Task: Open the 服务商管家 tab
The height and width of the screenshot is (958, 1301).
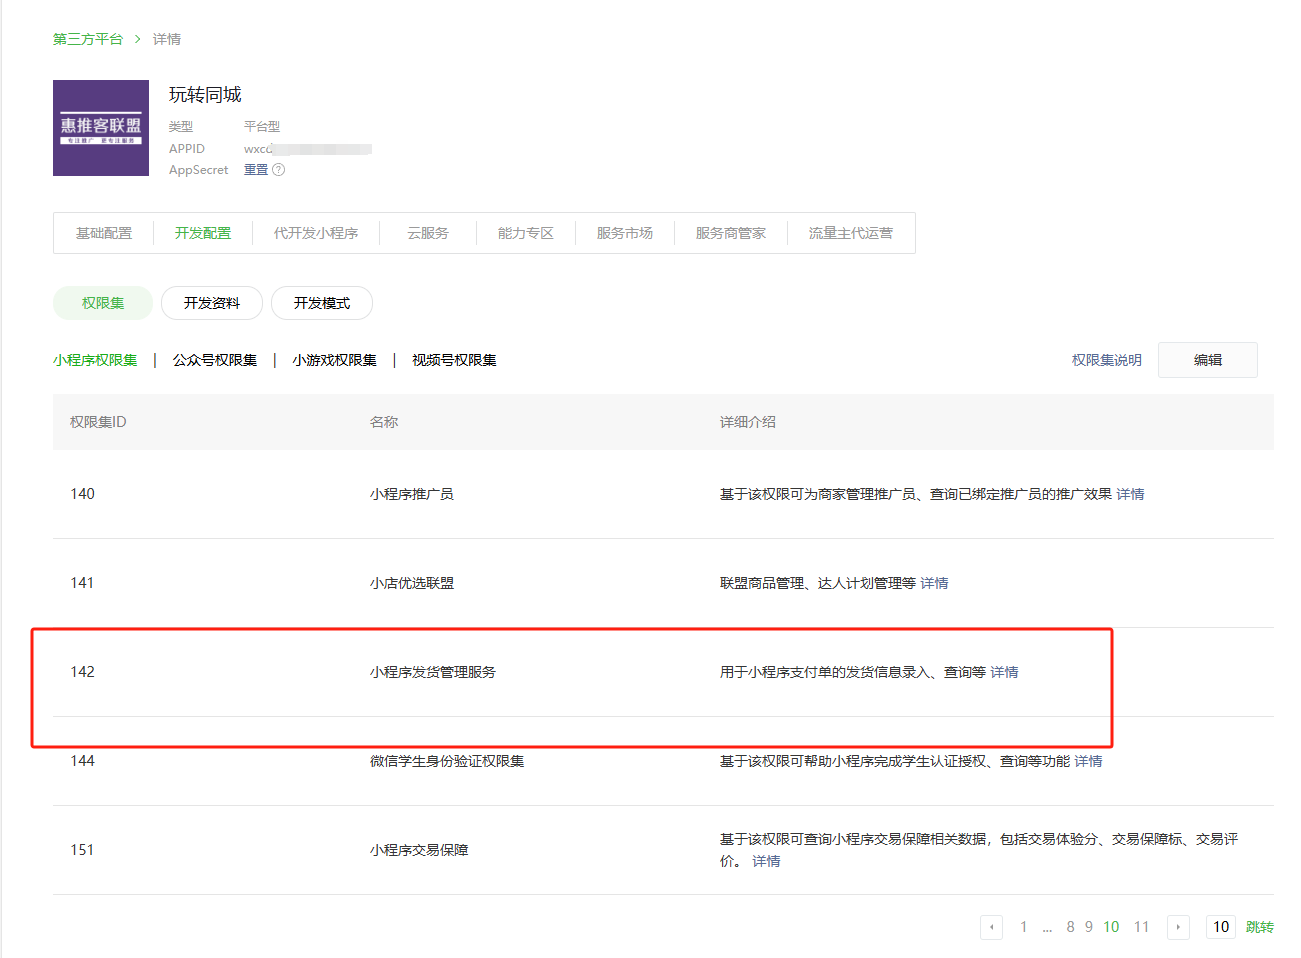Action: 731,233
